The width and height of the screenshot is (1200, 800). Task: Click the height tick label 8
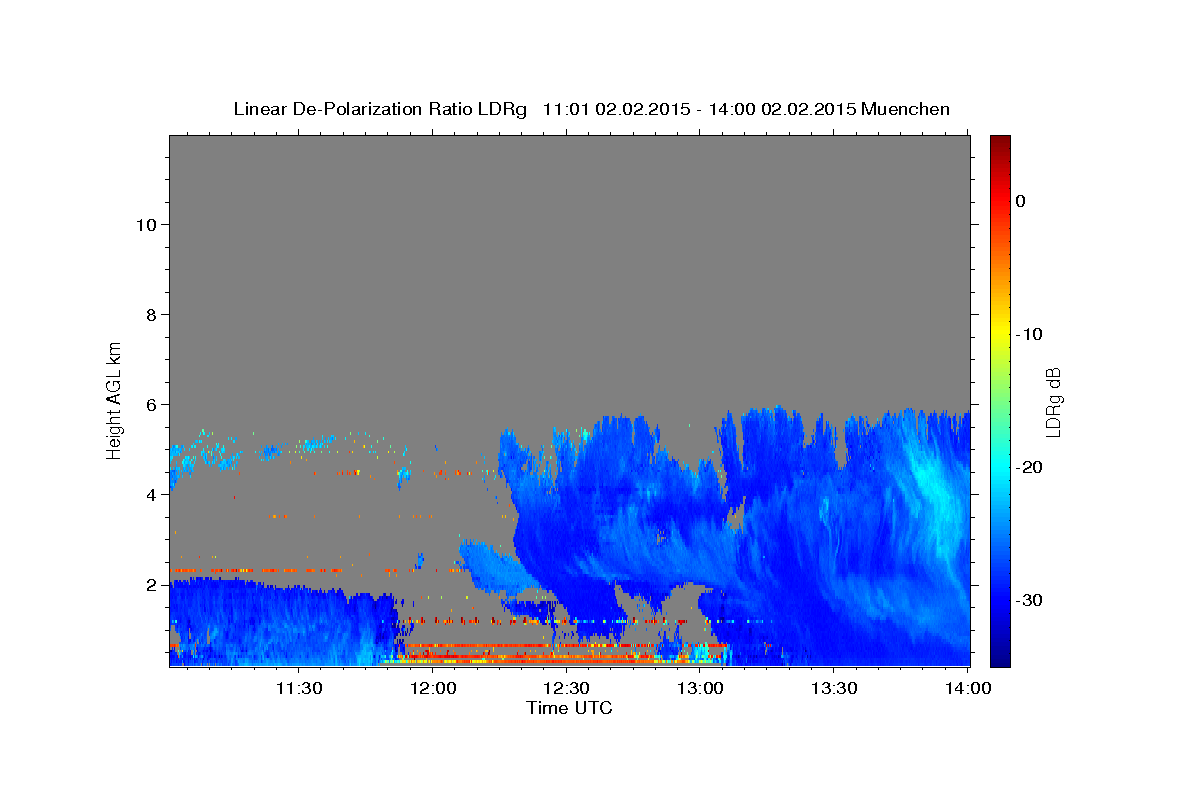(x=152, y=314)
